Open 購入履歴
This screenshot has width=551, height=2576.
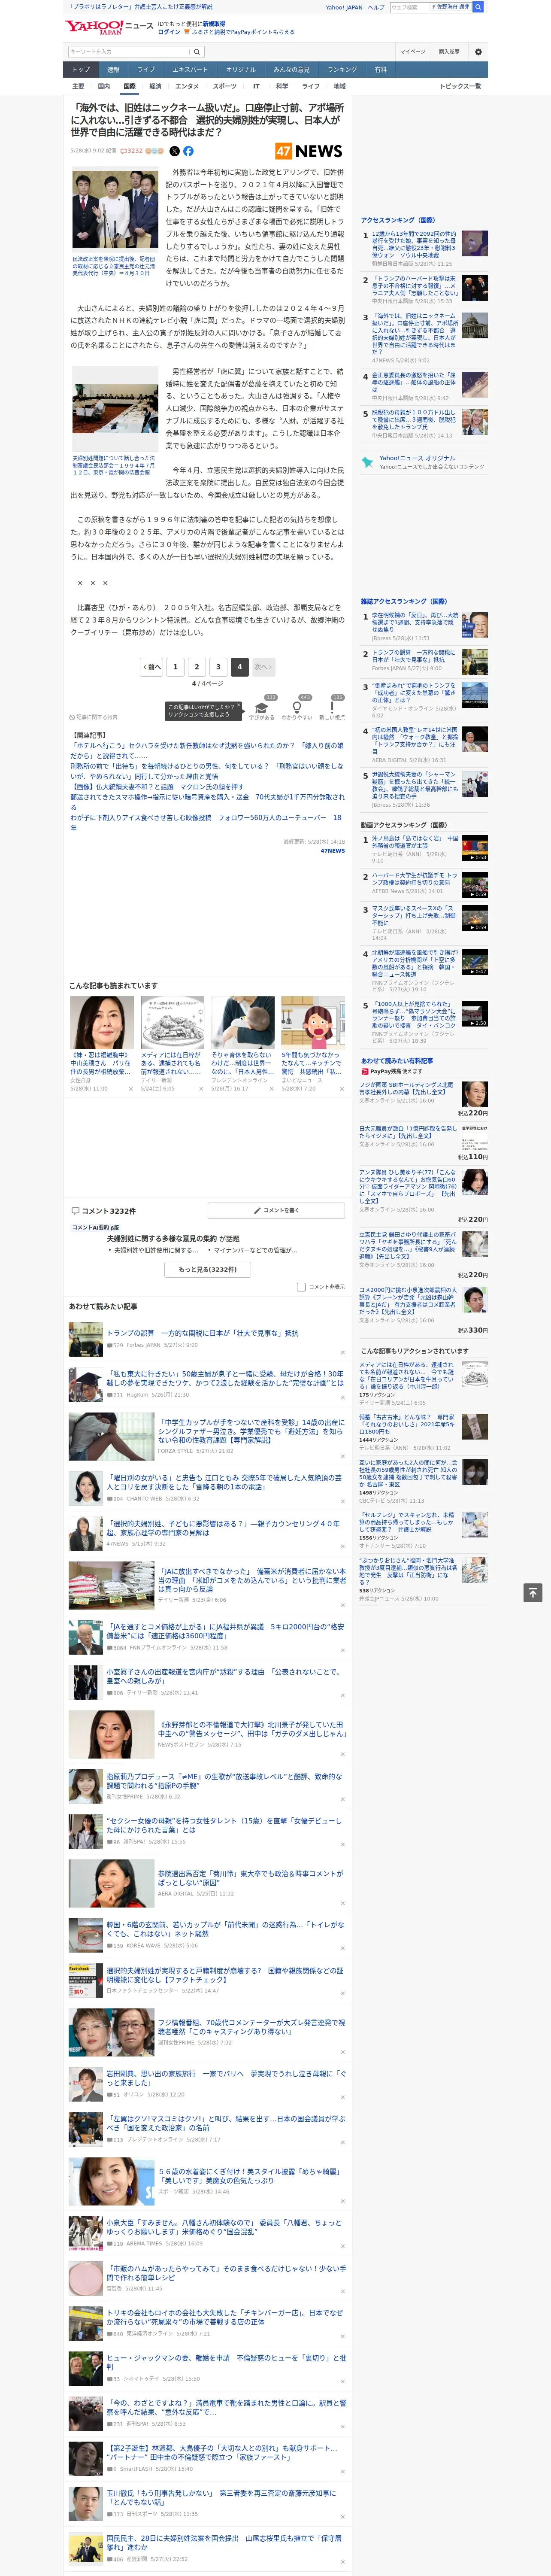click(449, 52)
